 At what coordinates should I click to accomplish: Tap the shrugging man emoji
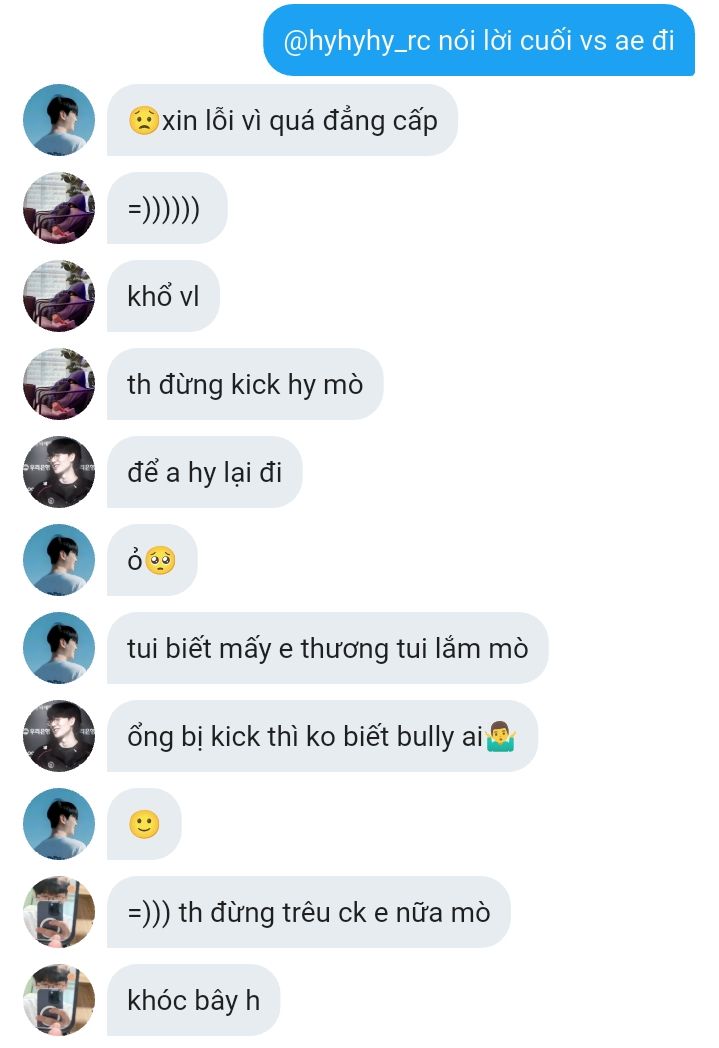tap(500, 737)
